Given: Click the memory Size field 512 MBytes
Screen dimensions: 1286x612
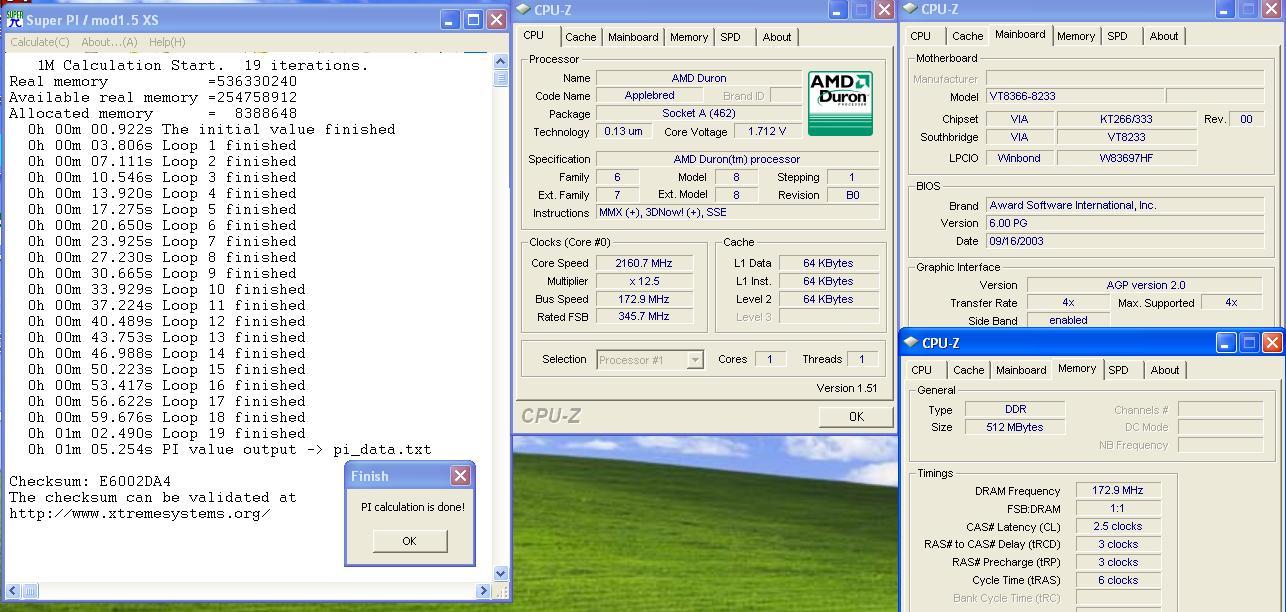Looking at the screenshot, I should (x=1015, y=427).
